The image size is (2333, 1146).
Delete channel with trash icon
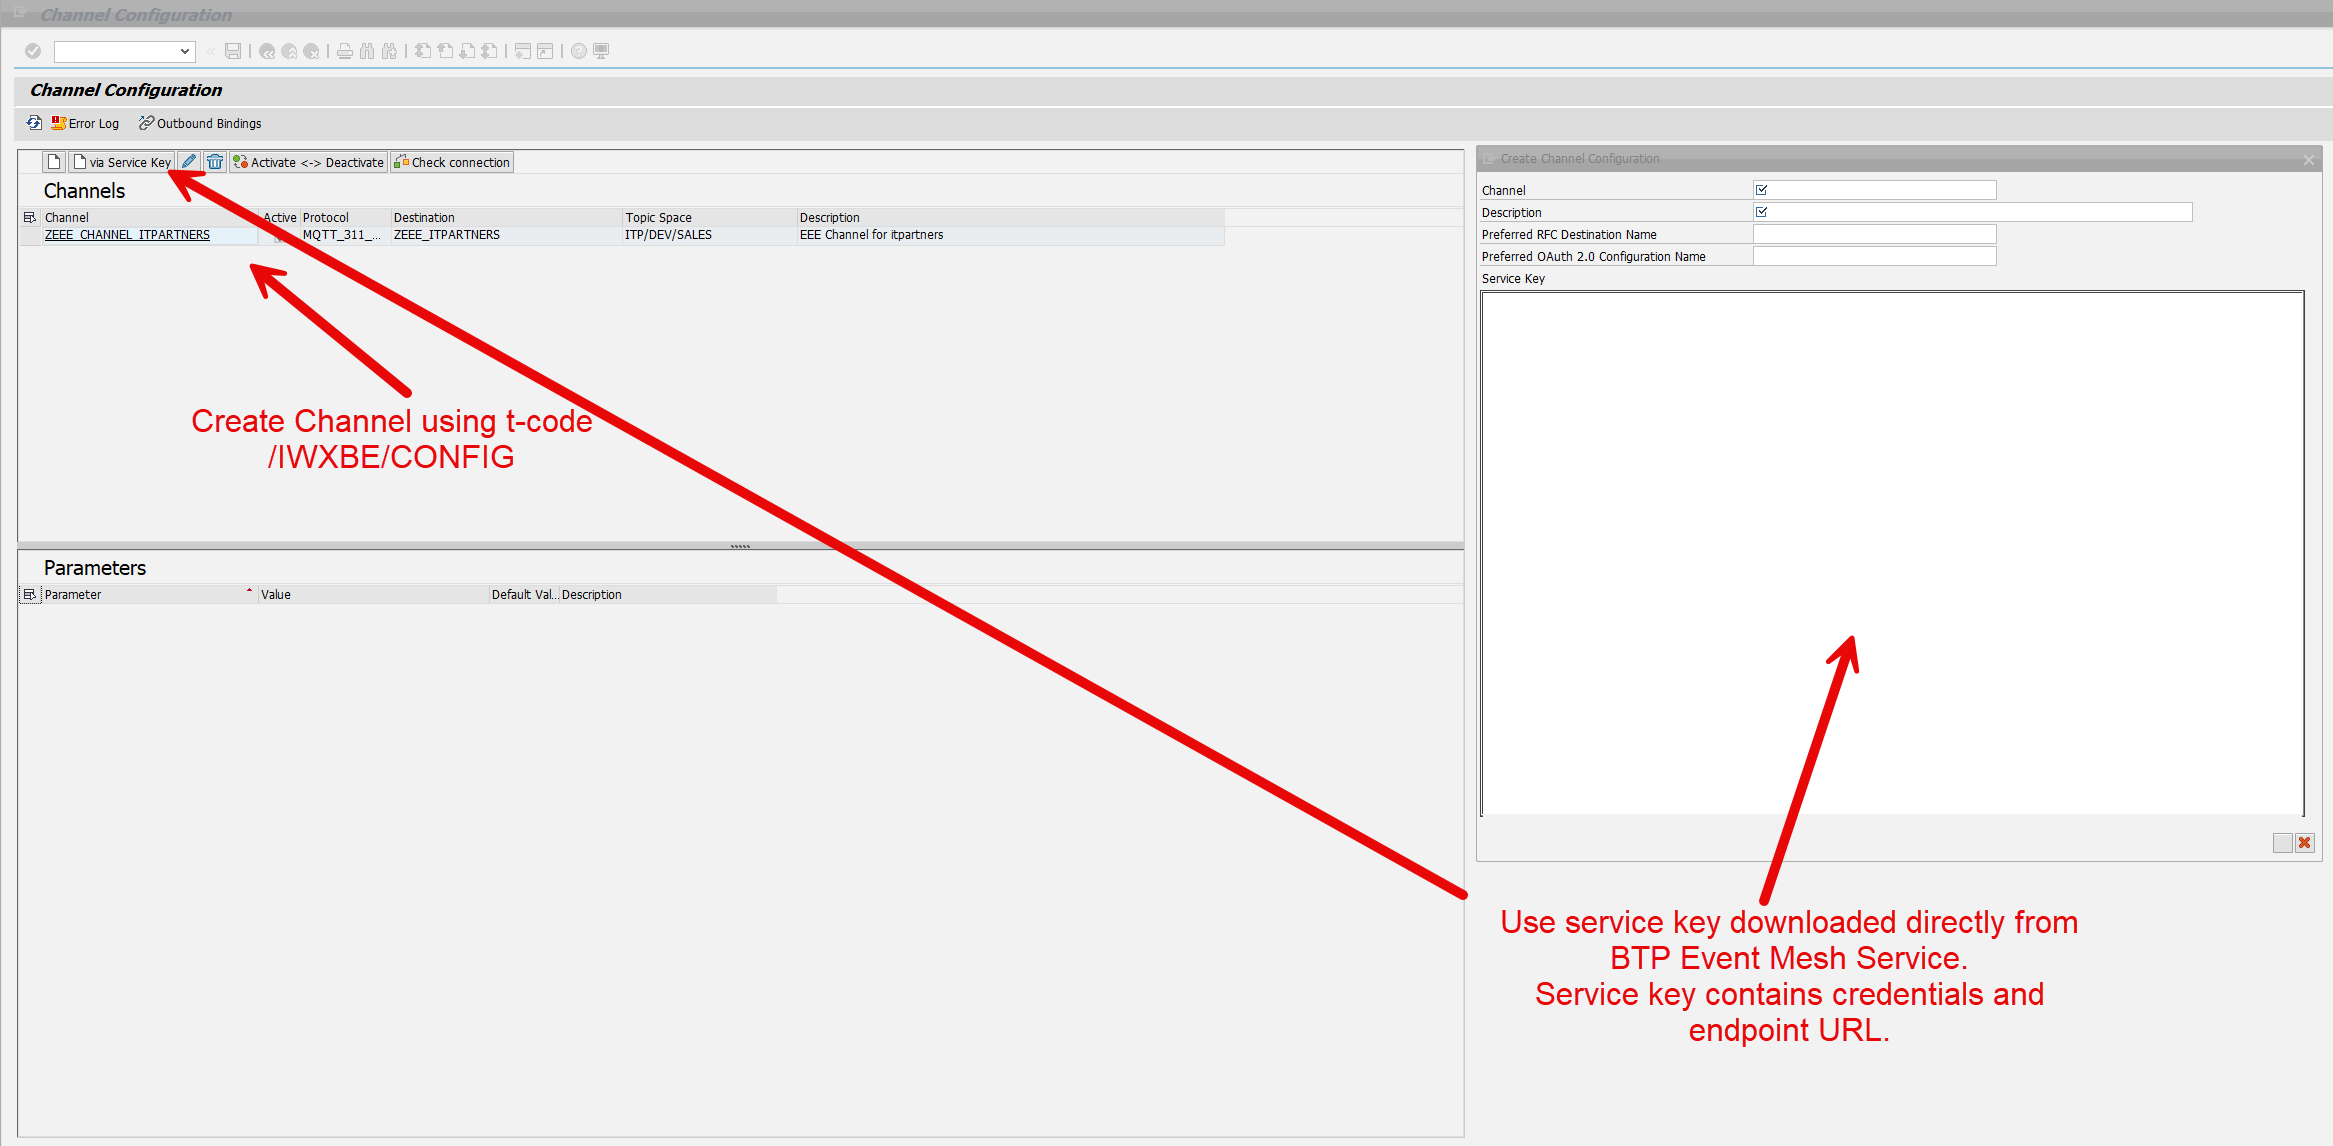[x=215, y=162]
